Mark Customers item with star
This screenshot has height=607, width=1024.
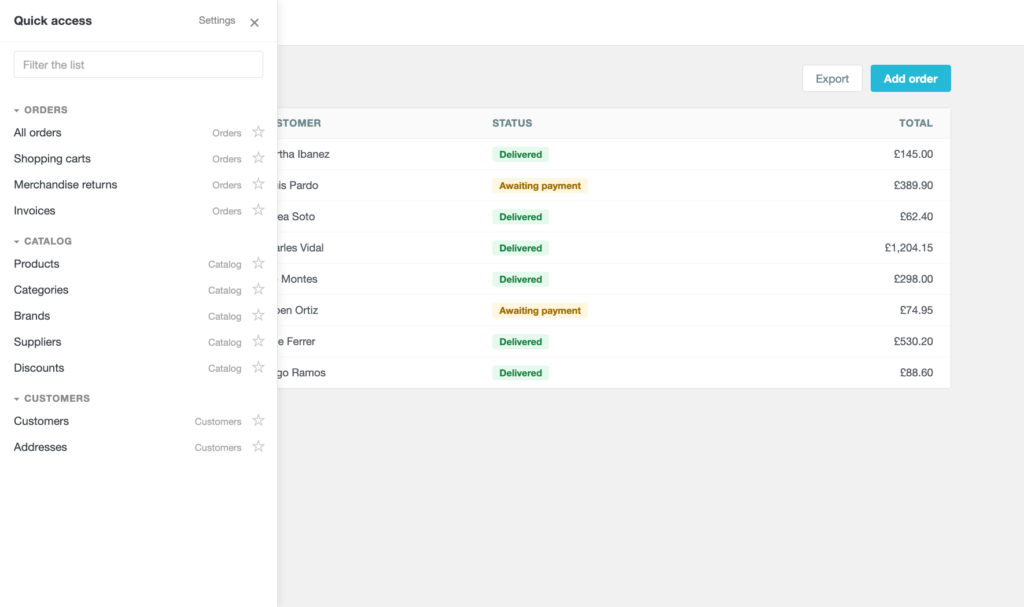[x=259, y=421]
